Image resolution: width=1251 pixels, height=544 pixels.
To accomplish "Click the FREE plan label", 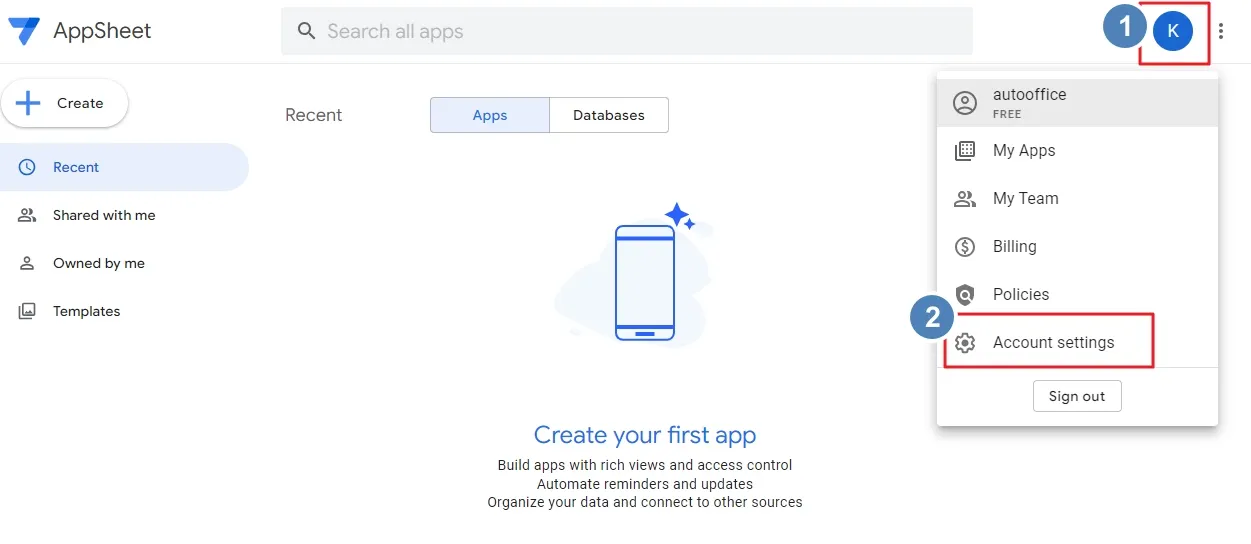I will click(x=1007, y=114).
